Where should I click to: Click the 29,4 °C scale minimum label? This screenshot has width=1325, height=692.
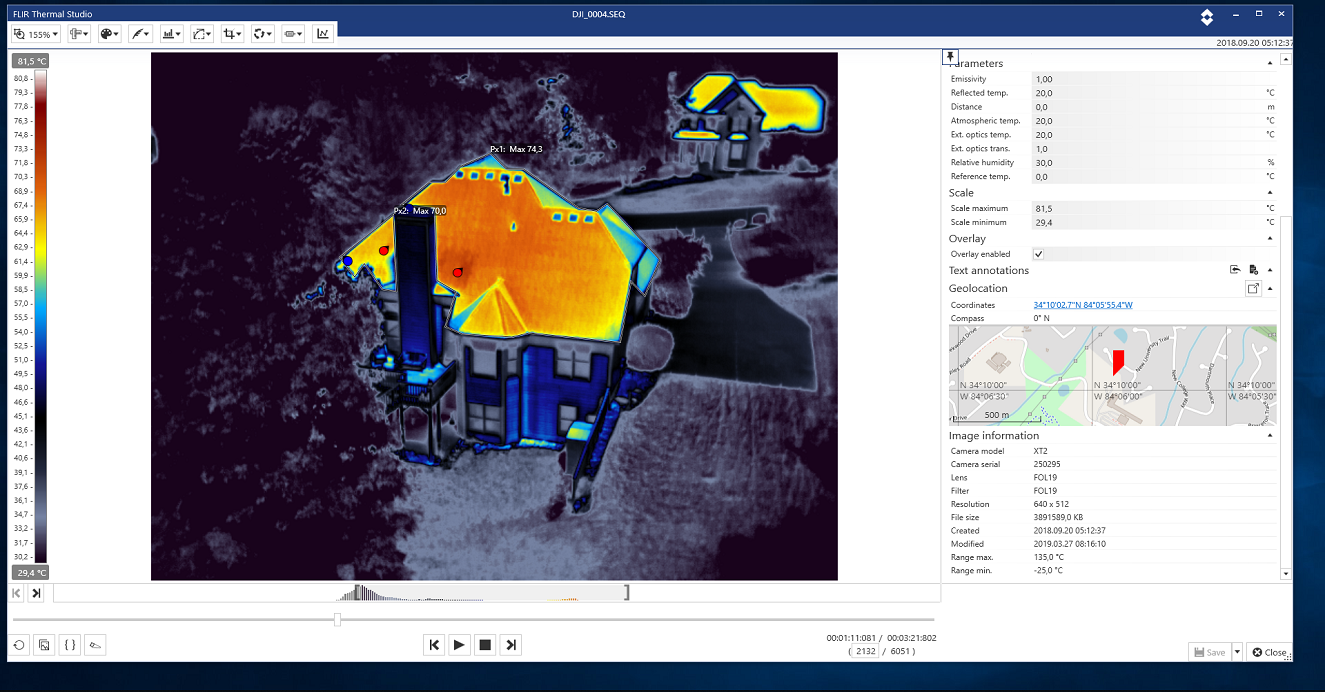coord(29,573)
